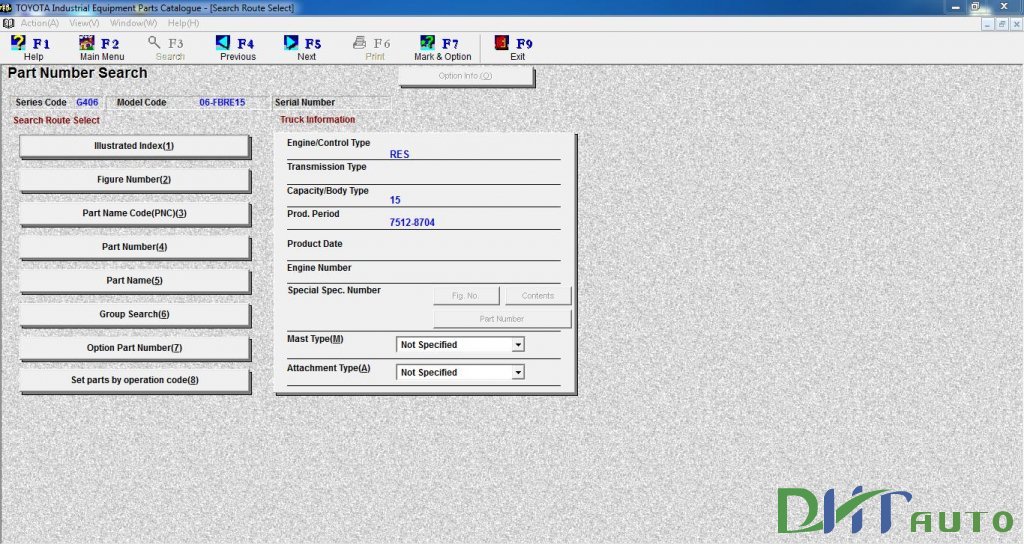Expand the Attachment Type dropdown
Screen dimensions: 1024x544
click(518, 372)
